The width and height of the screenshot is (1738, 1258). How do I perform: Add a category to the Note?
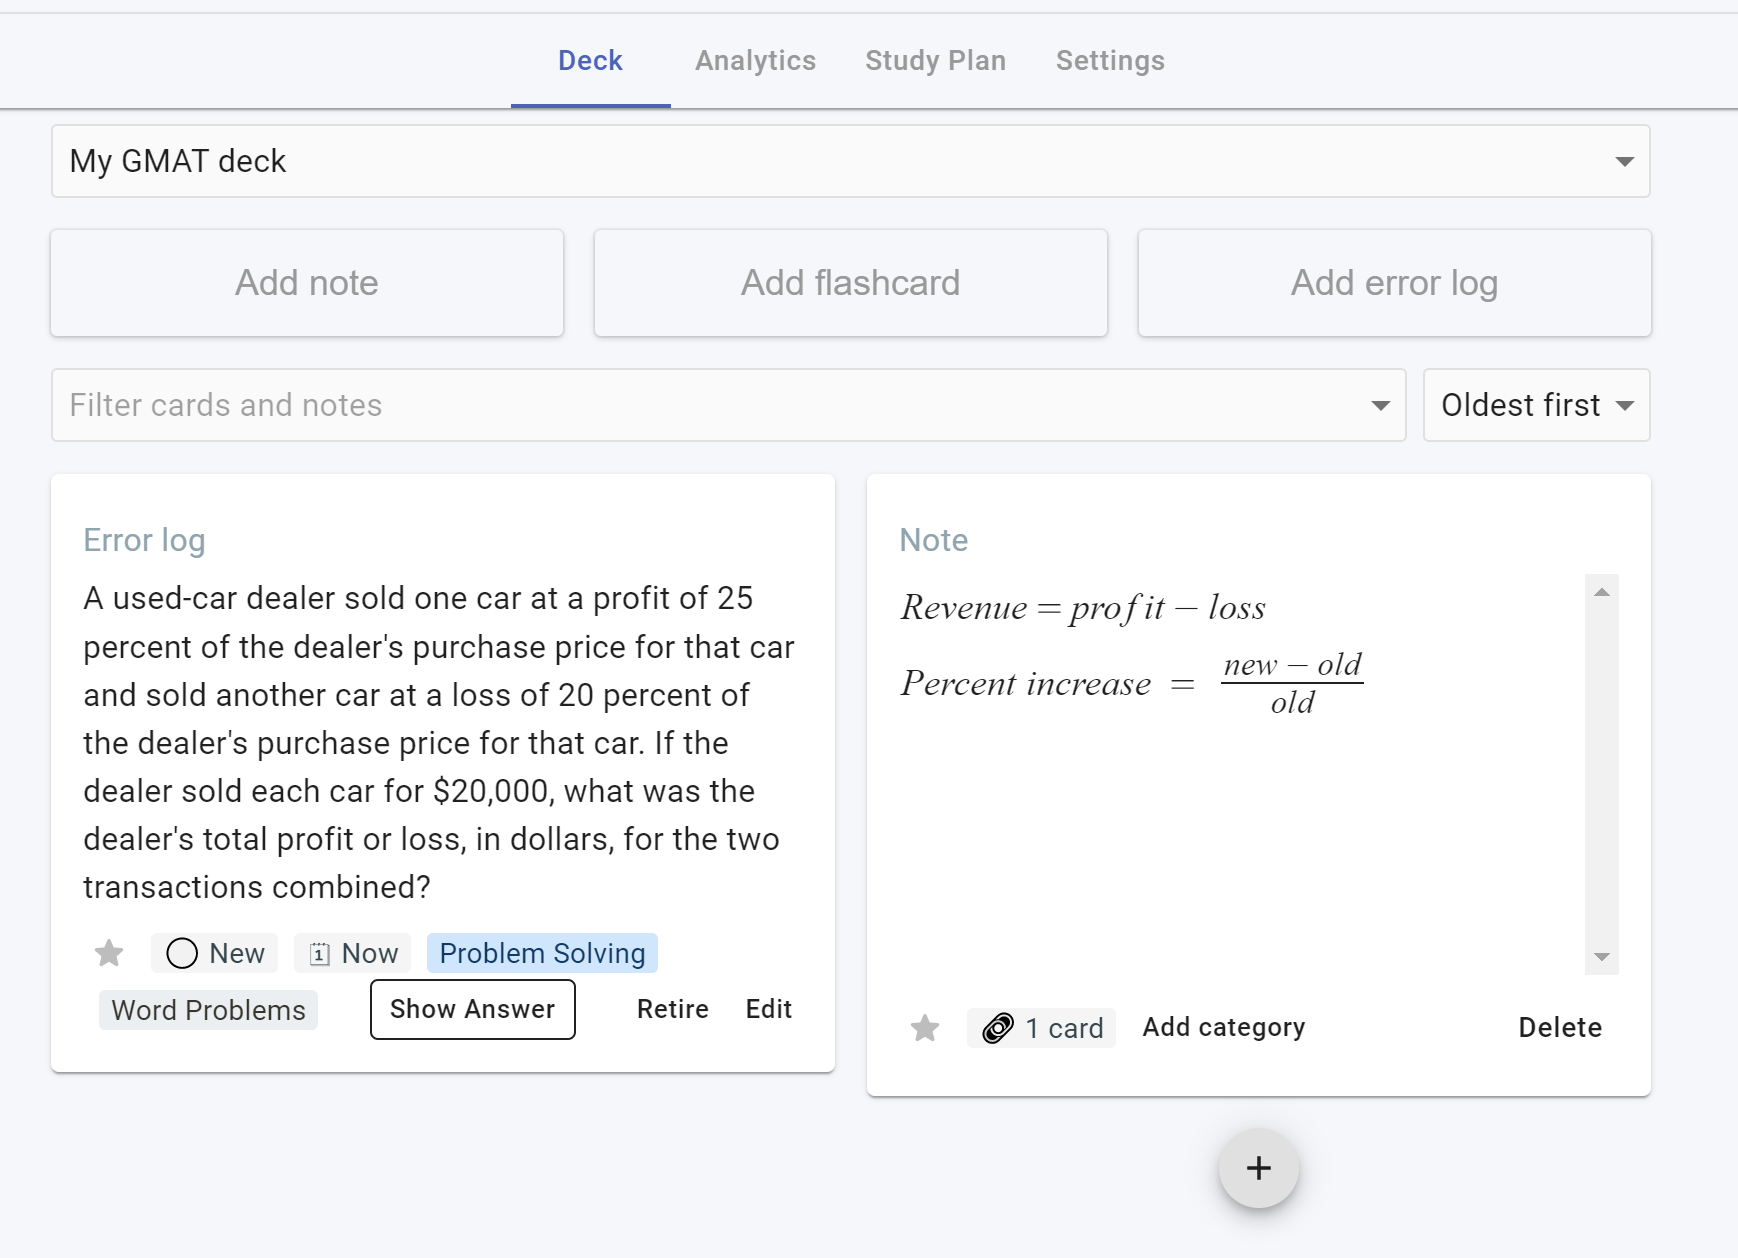(1224, 1027)
